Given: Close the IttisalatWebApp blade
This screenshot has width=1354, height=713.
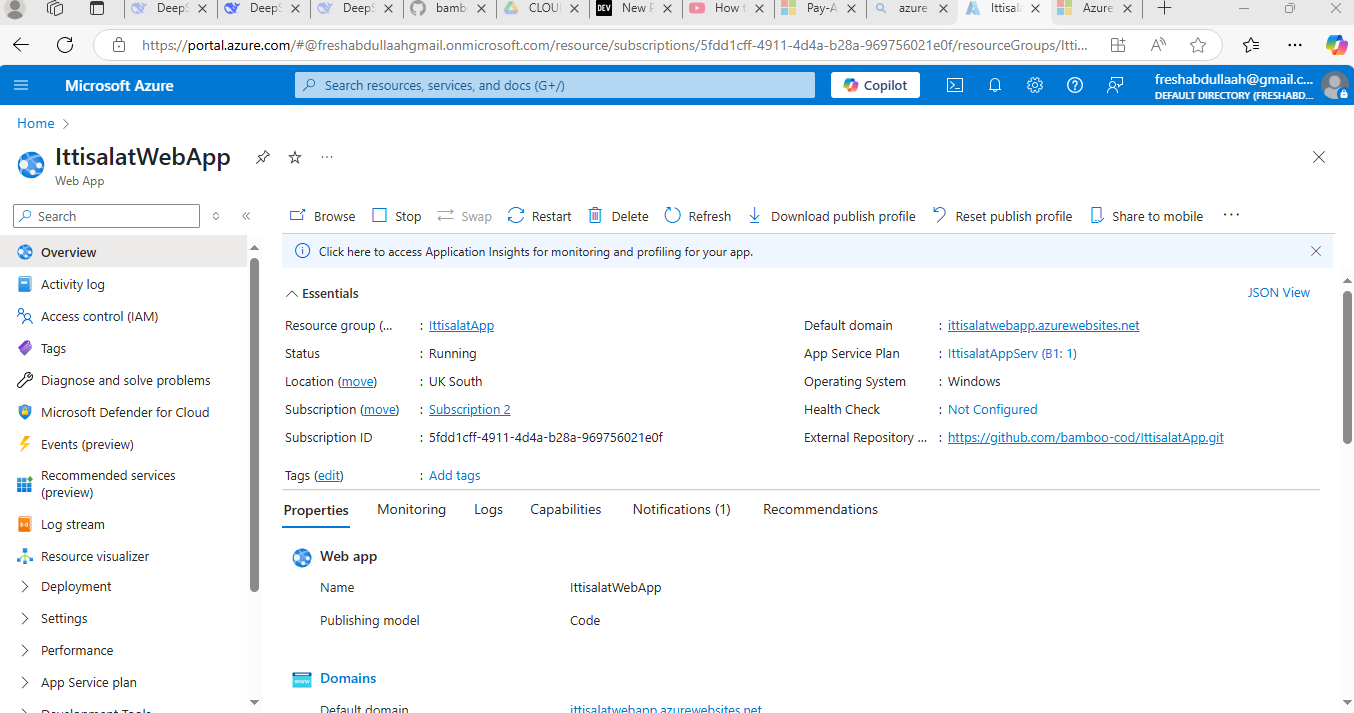Looking at the screenshot, I should coord(1319,157).
